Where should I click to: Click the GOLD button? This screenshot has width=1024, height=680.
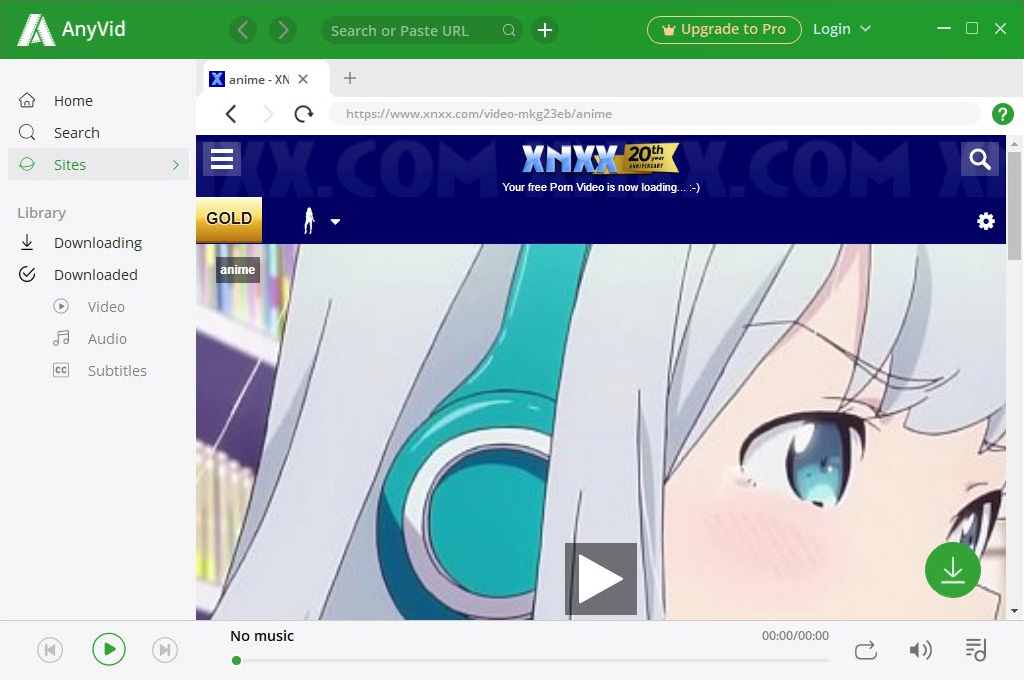click(x=229, y=219)
